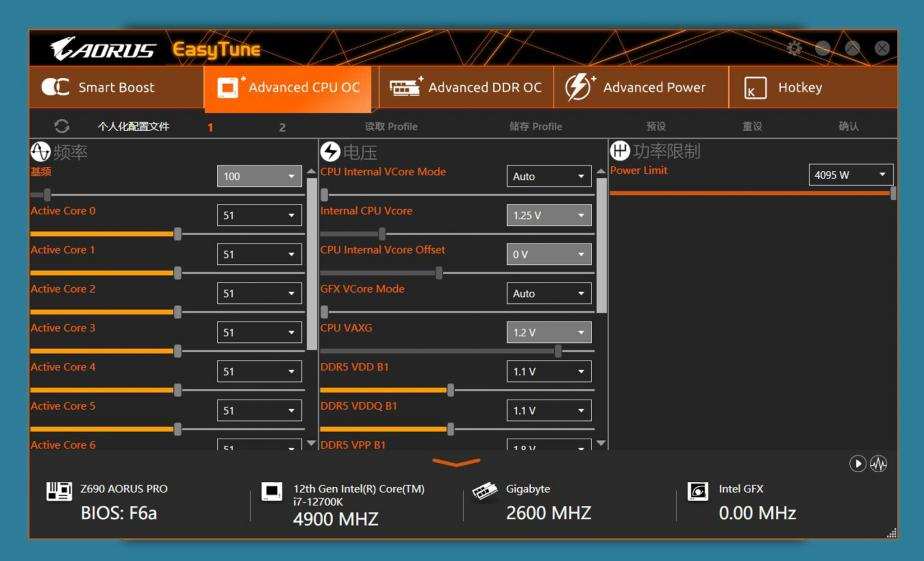
Task: Click the memory module icon beside Gigabyte
Action: click(x=484, y=491)
